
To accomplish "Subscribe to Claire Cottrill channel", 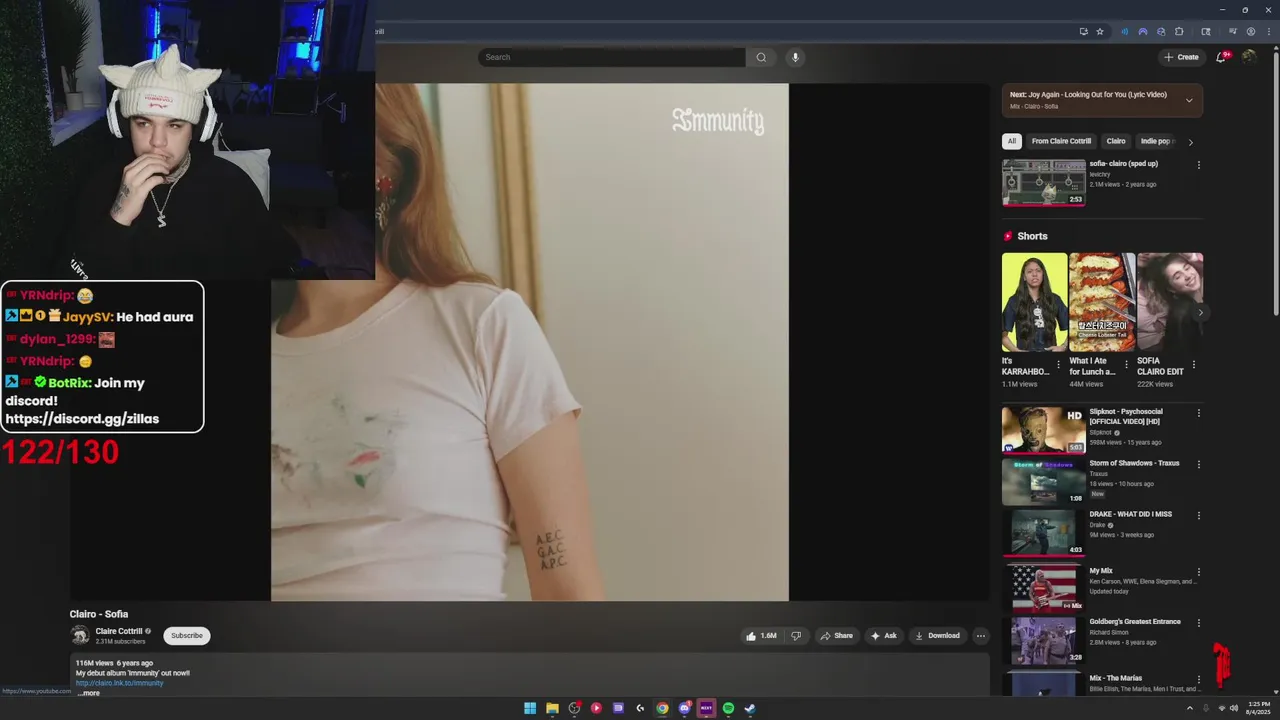I will pyautogui.click(x=187, y=635).
